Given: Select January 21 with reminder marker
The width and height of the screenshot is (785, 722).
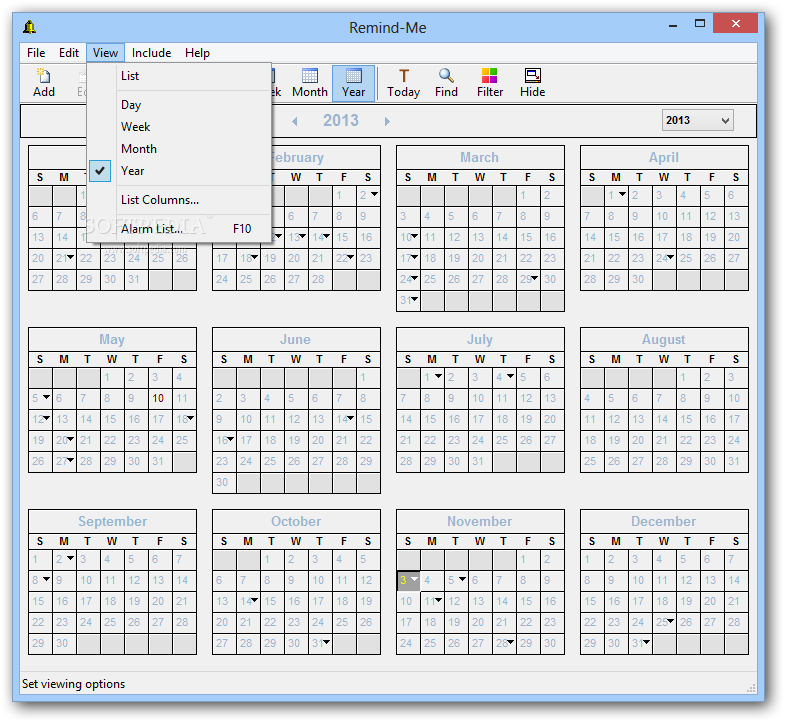Looking at the screenshot, I should point(64,258).
